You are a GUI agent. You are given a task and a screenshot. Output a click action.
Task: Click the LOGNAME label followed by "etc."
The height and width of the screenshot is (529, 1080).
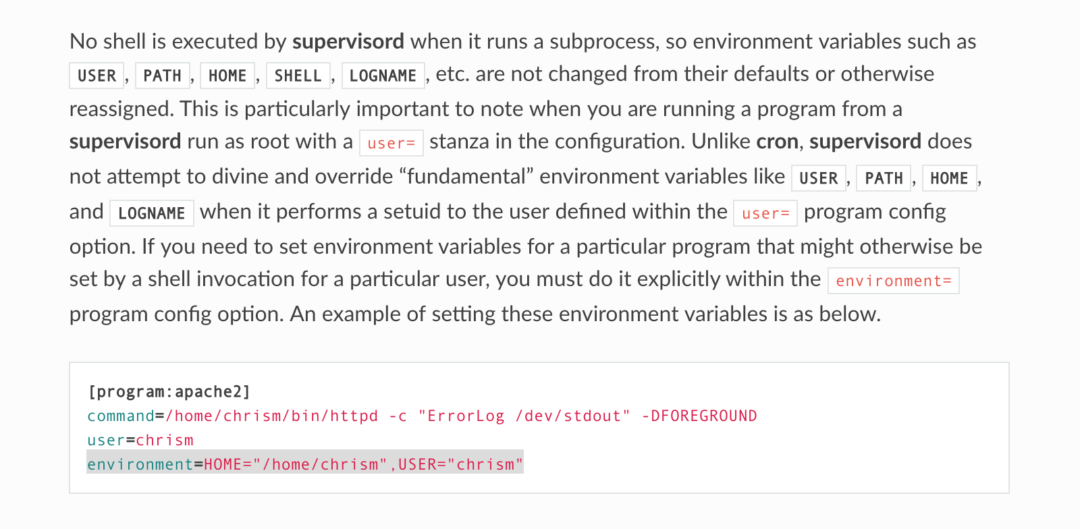coord(384,75)
